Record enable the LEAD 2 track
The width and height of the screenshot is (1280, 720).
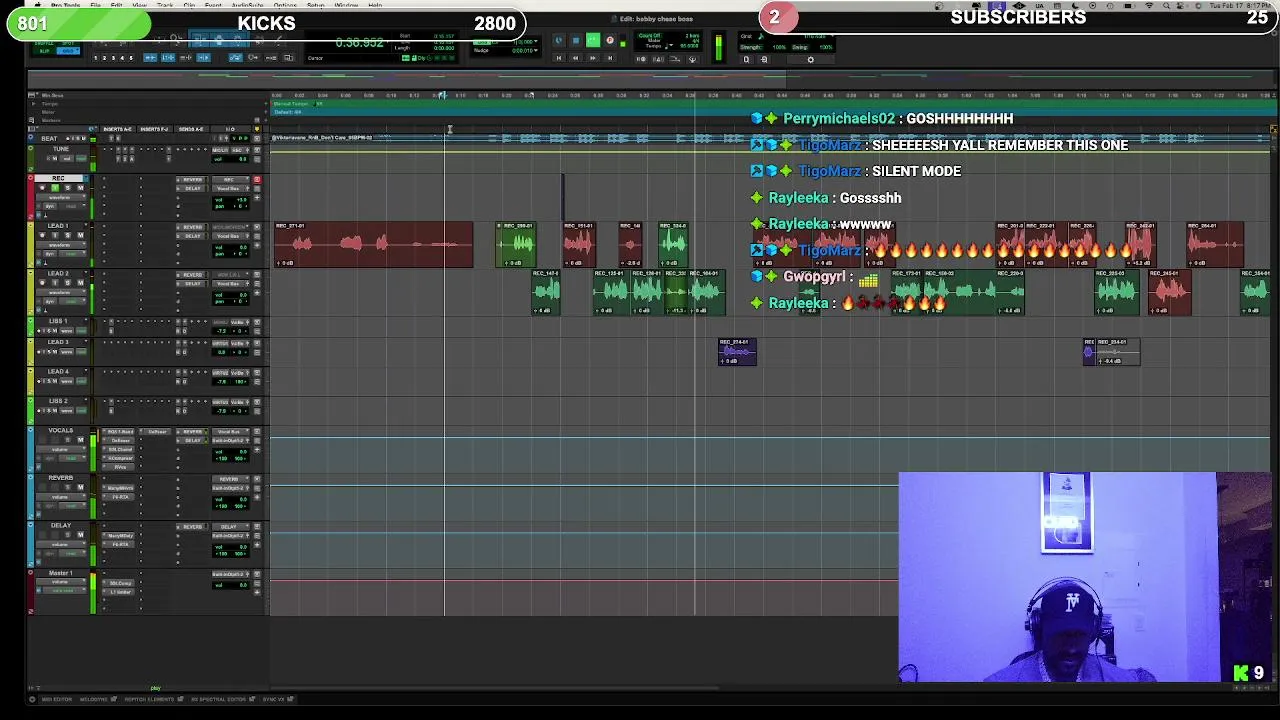click(42, 283)
